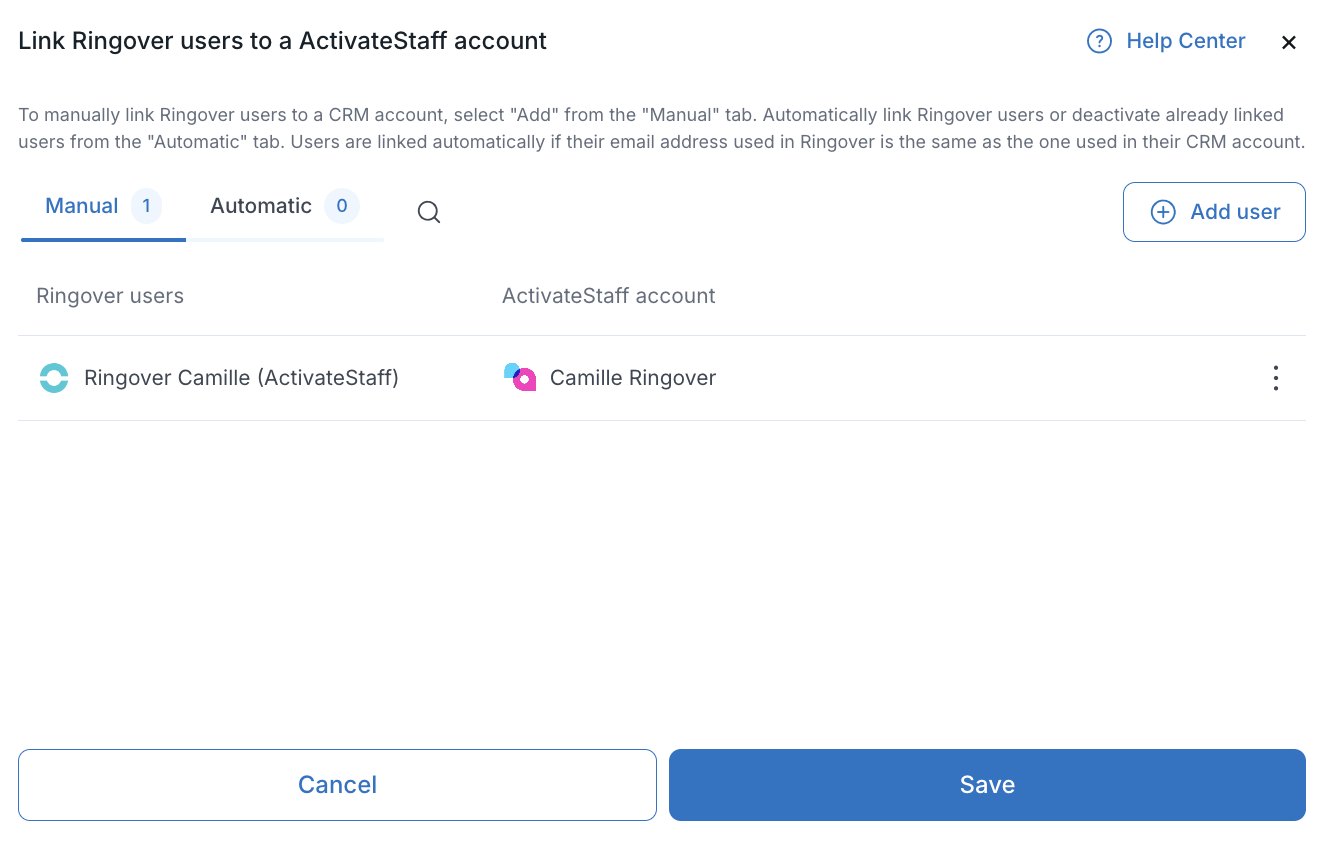Screen dimensions: 1328x842
Task: Click the ActivateStaff logo beside Camille Ringover
Action: [x=520, y=378]
